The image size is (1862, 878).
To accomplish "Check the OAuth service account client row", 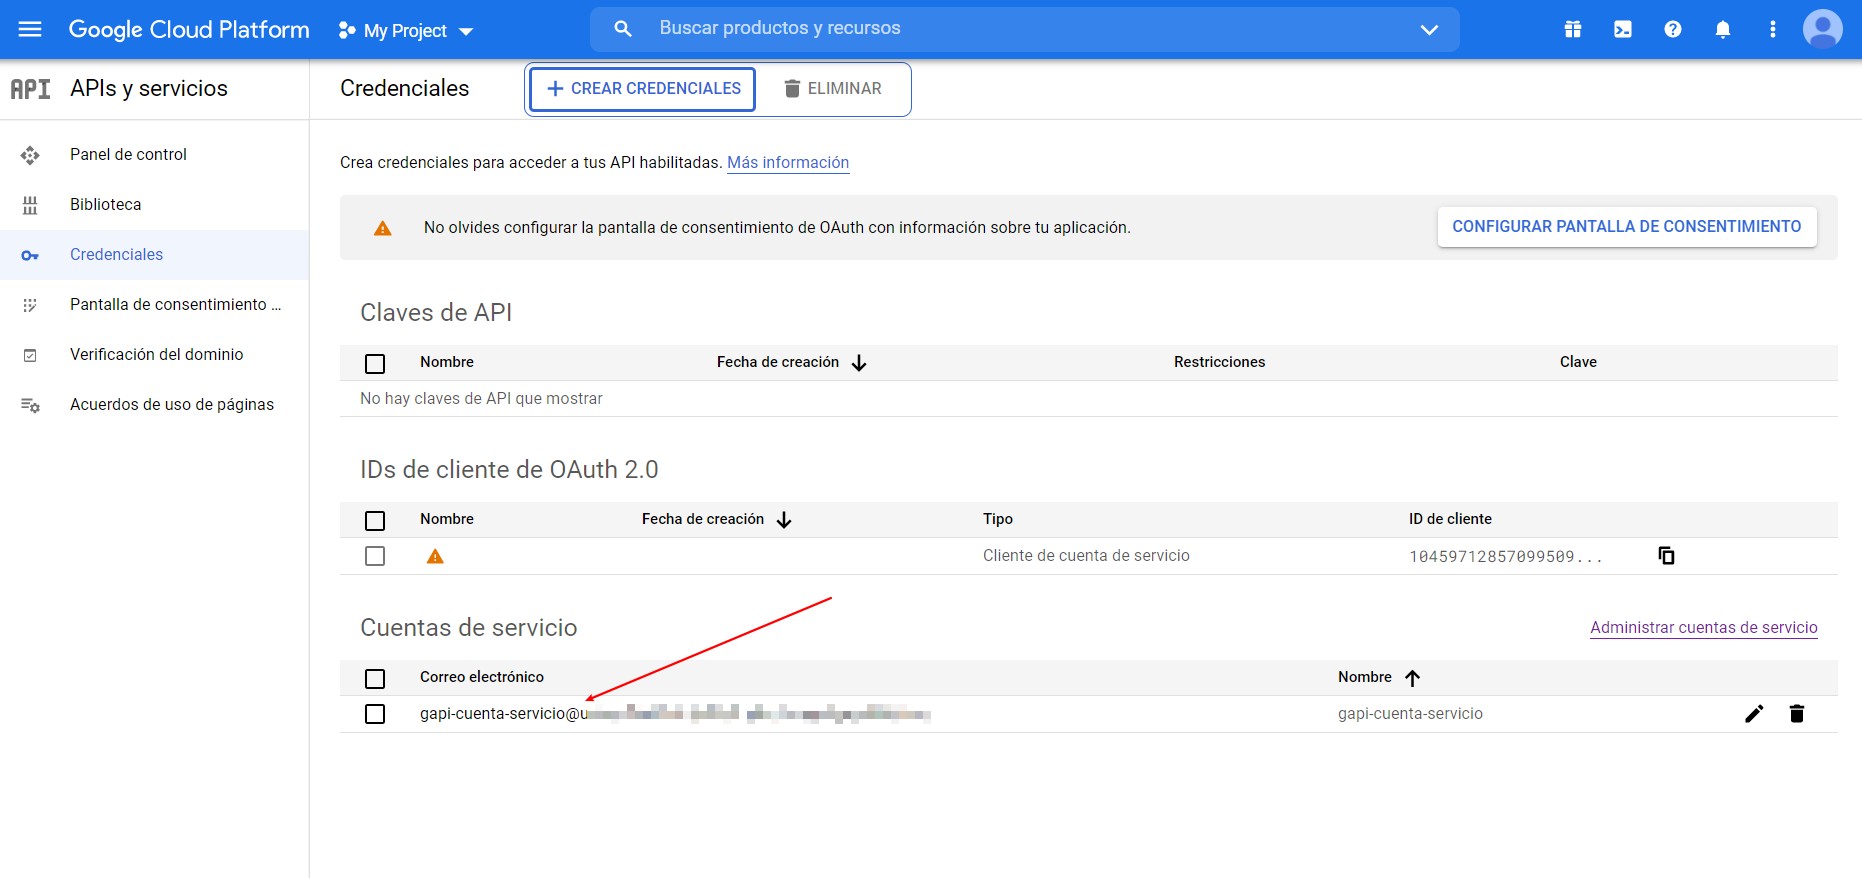I will click(x=375, y=556).
